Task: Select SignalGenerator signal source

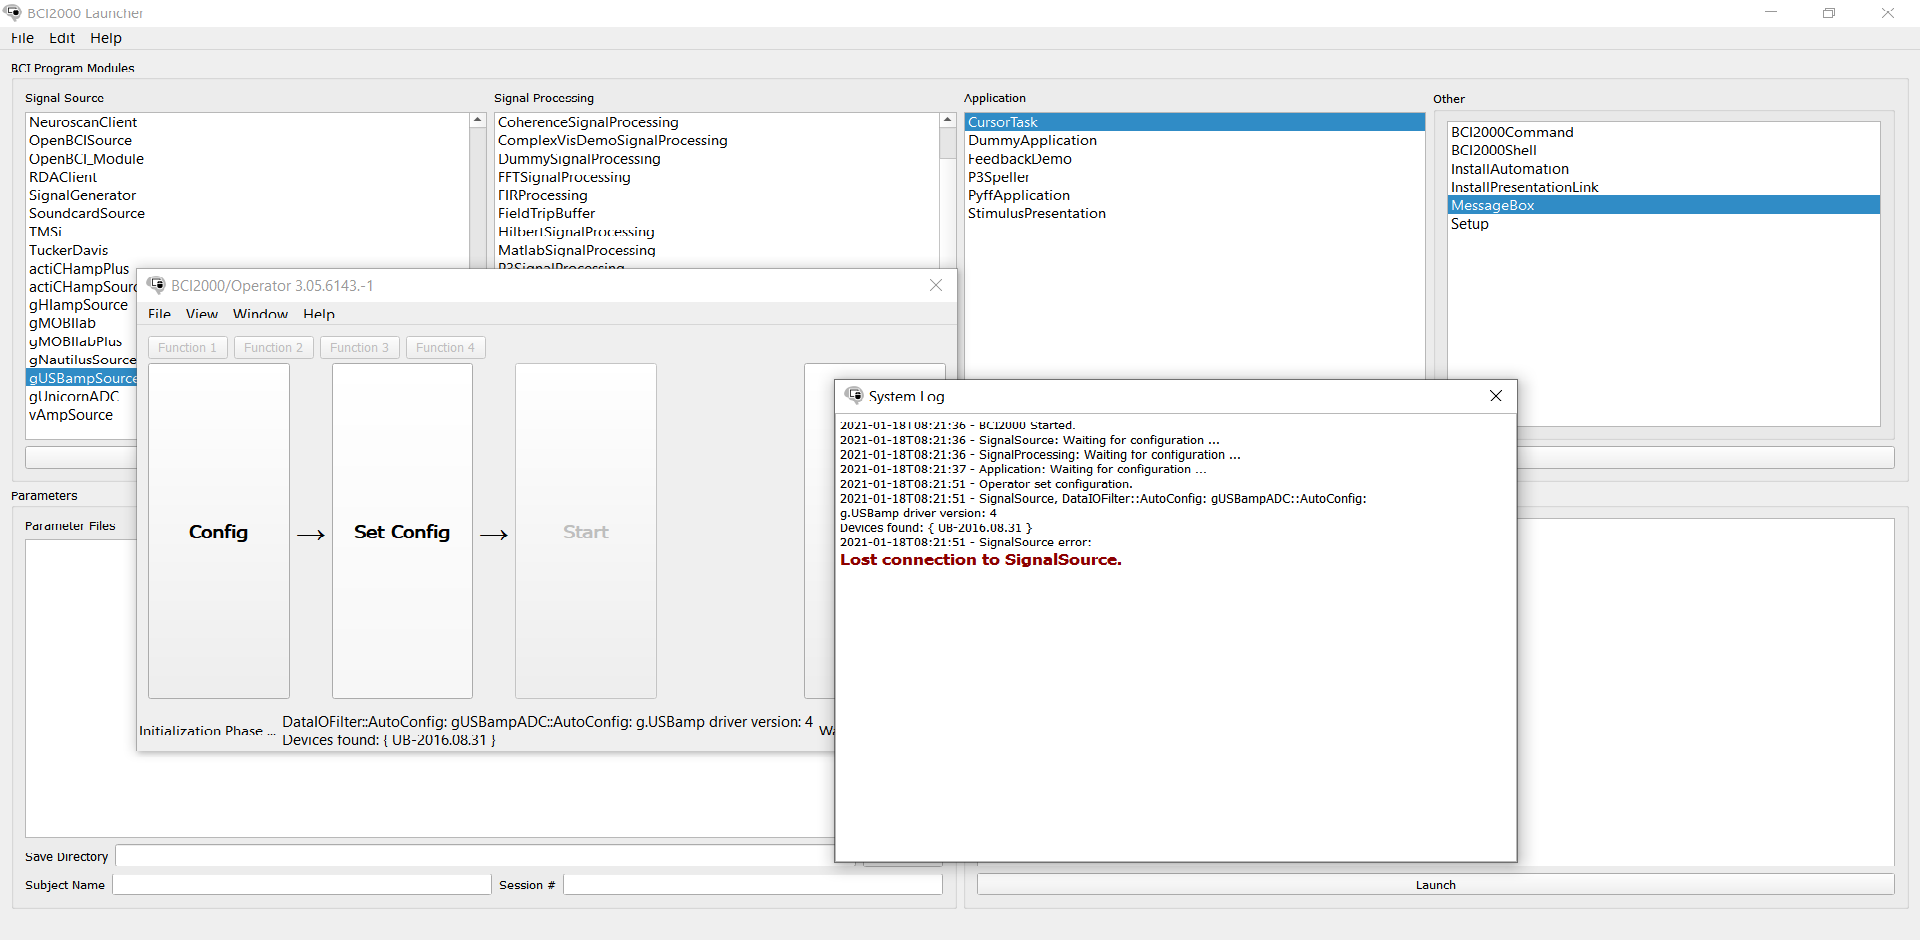Action: tap(82, 195)
